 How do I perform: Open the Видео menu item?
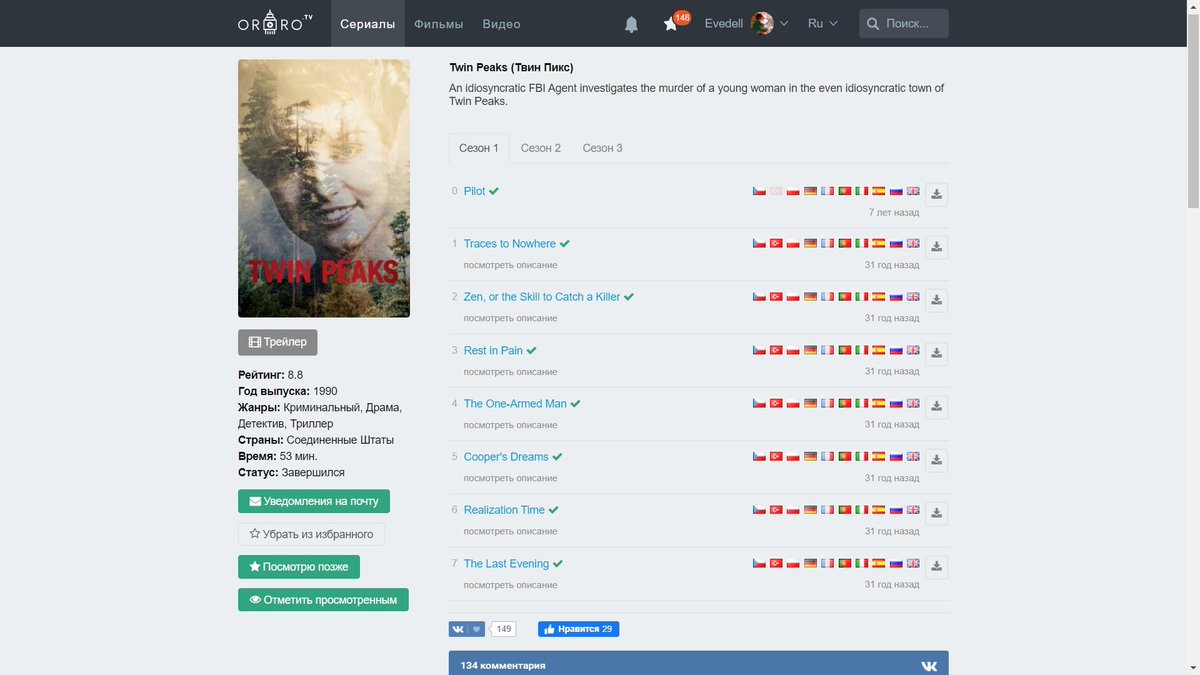coord(501,24)
